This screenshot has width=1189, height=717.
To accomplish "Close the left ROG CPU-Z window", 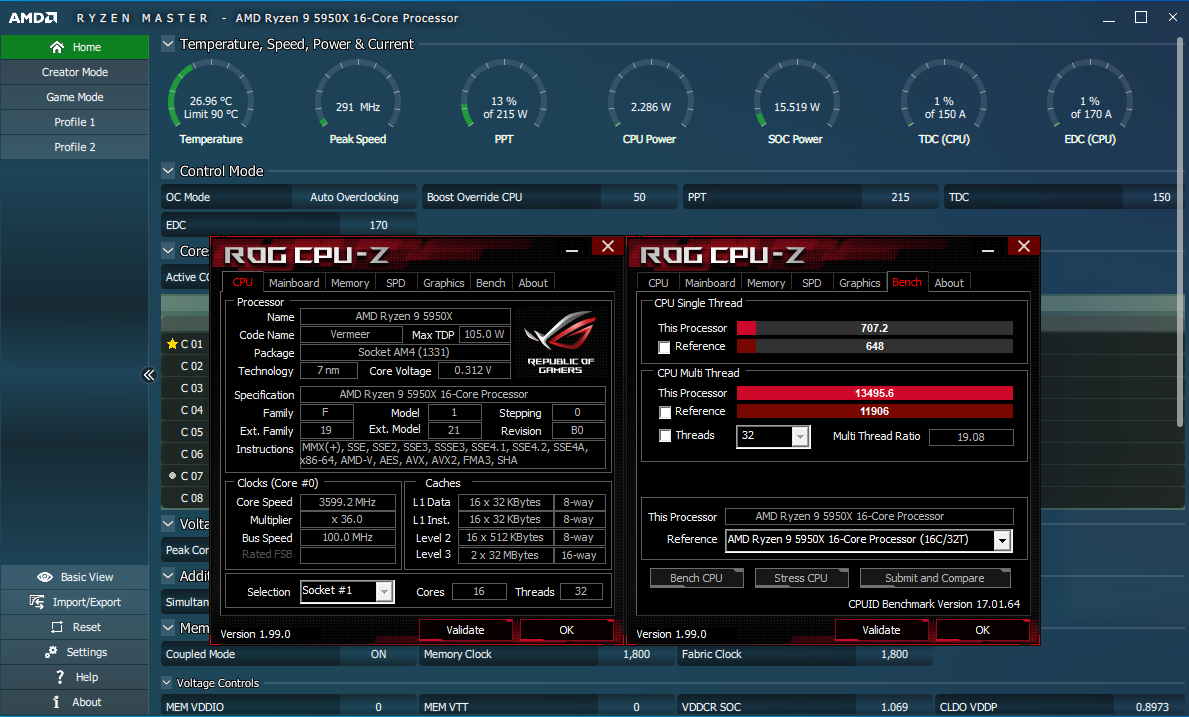I will (608, 246).
